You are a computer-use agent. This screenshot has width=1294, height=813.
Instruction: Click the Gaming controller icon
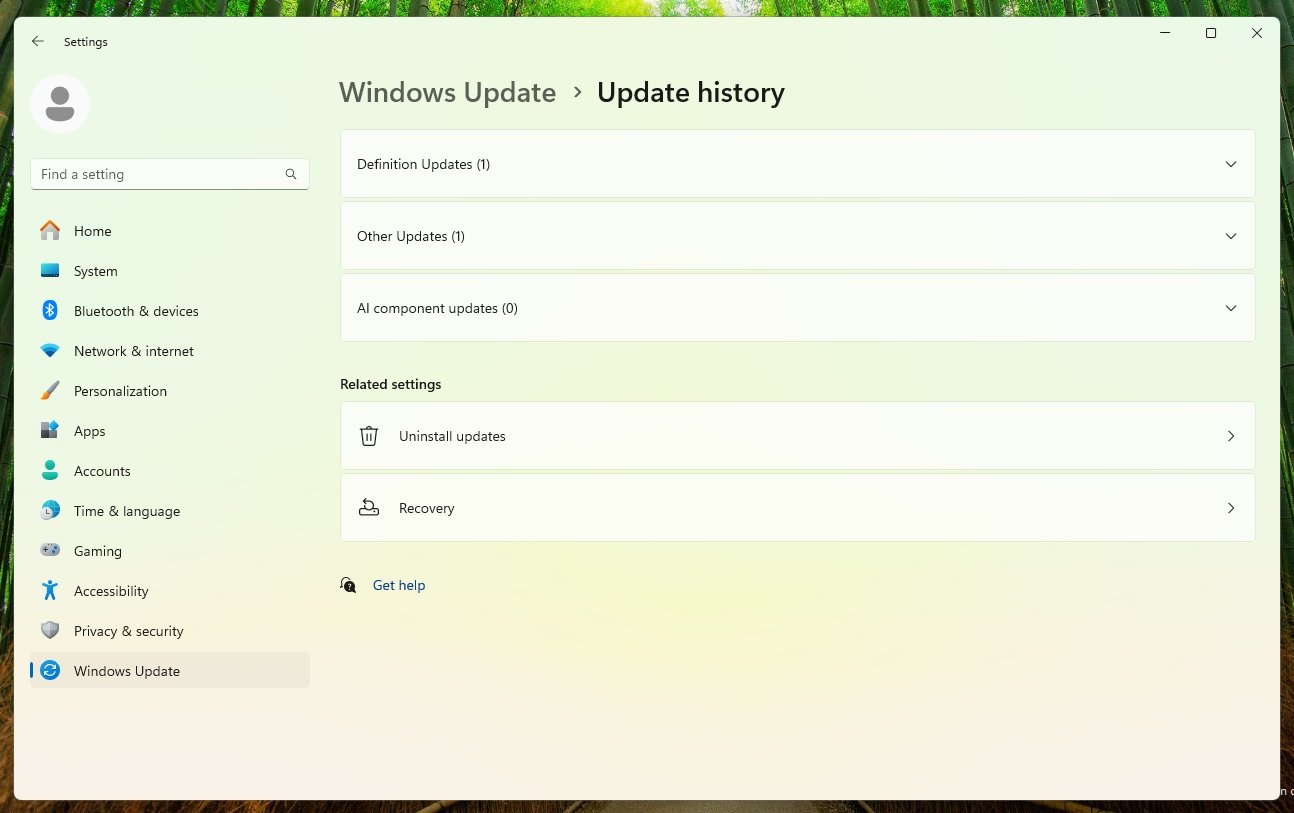pos(50,551)
